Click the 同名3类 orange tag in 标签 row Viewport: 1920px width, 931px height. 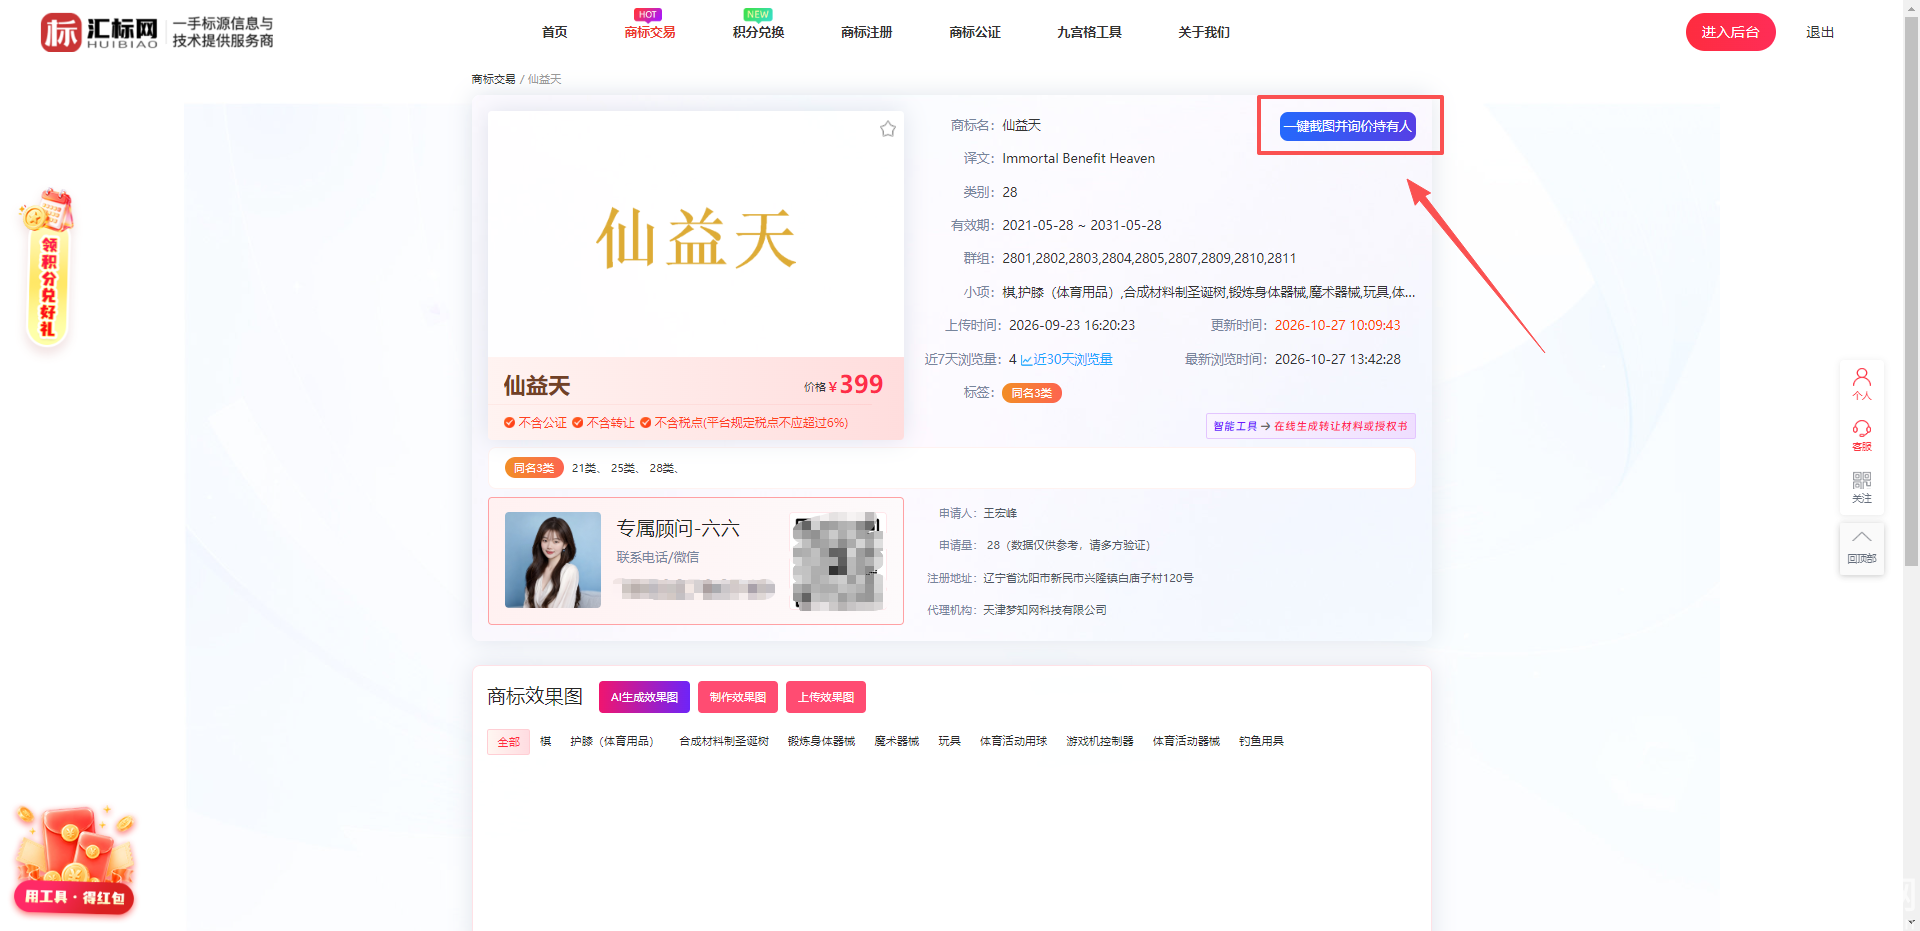coord(1031,393)
